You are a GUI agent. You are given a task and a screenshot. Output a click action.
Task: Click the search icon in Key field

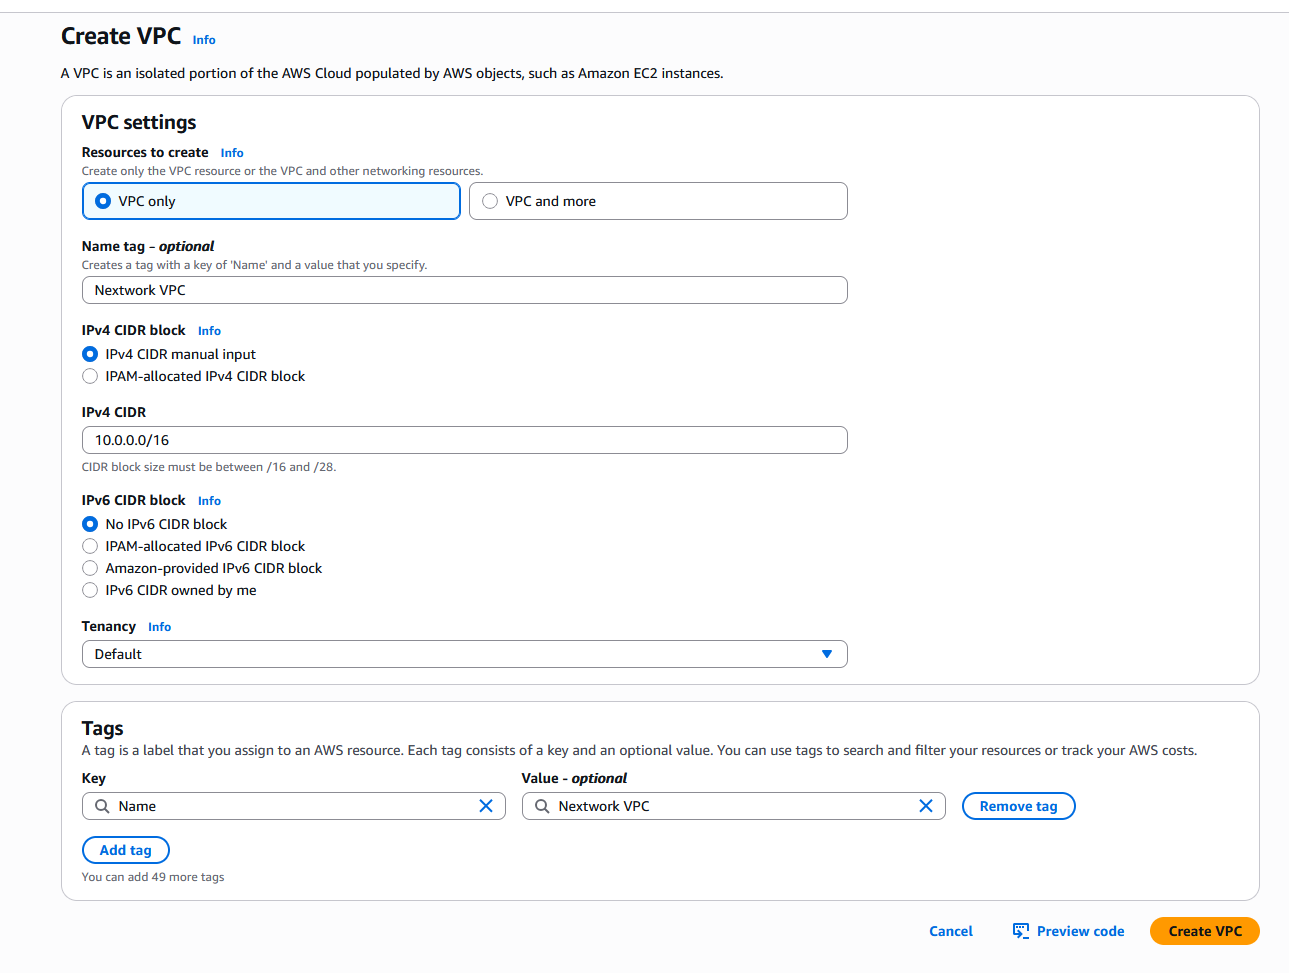tap(102, 806)
